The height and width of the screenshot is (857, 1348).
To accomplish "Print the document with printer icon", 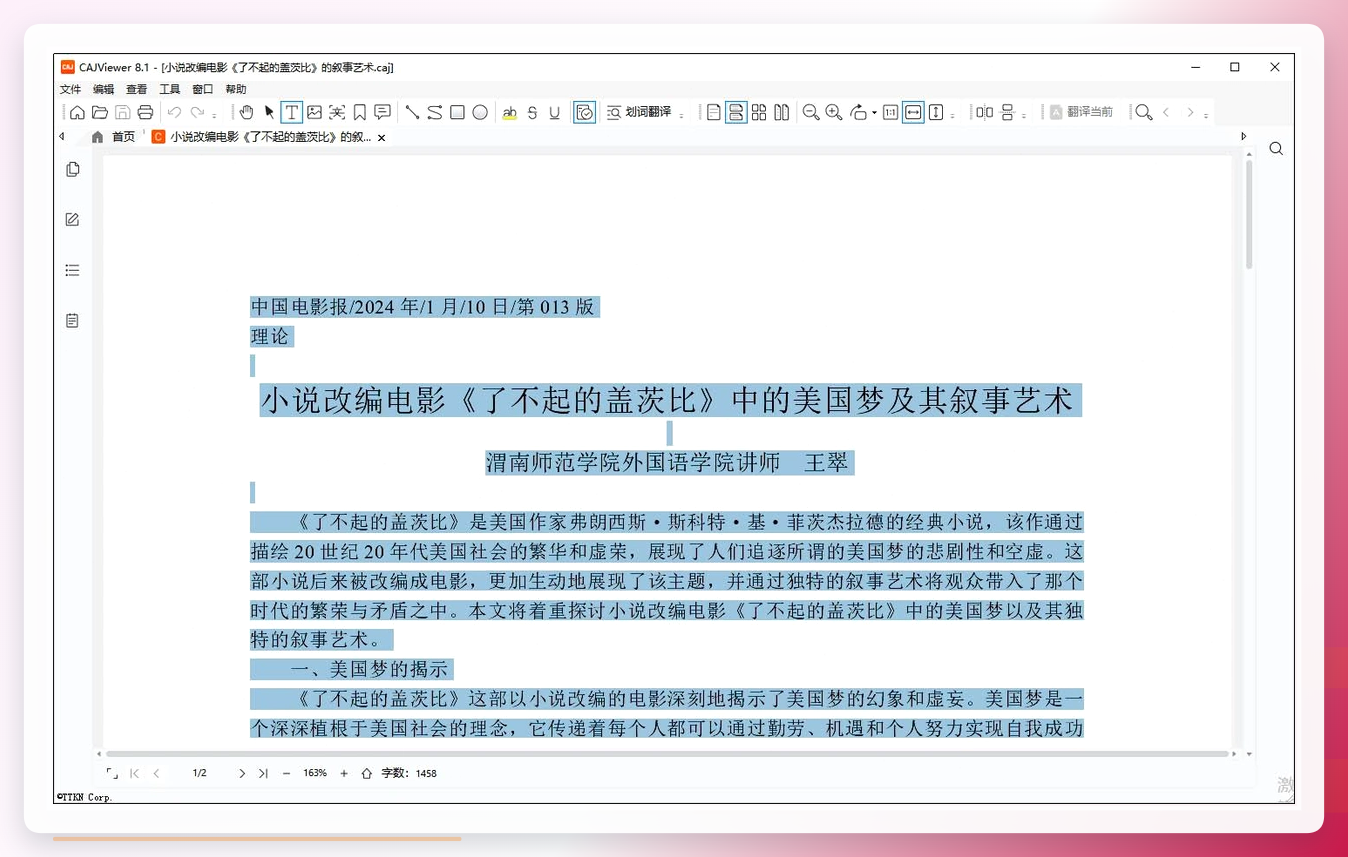I will click(145, 112).
